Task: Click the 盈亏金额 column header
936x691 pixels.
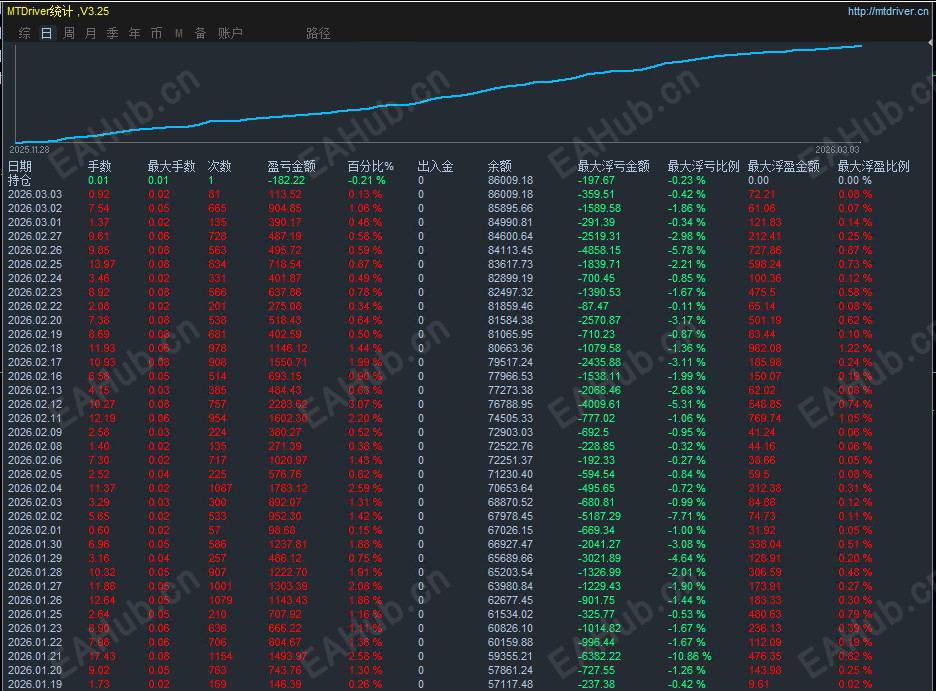Action: (291, 166)
